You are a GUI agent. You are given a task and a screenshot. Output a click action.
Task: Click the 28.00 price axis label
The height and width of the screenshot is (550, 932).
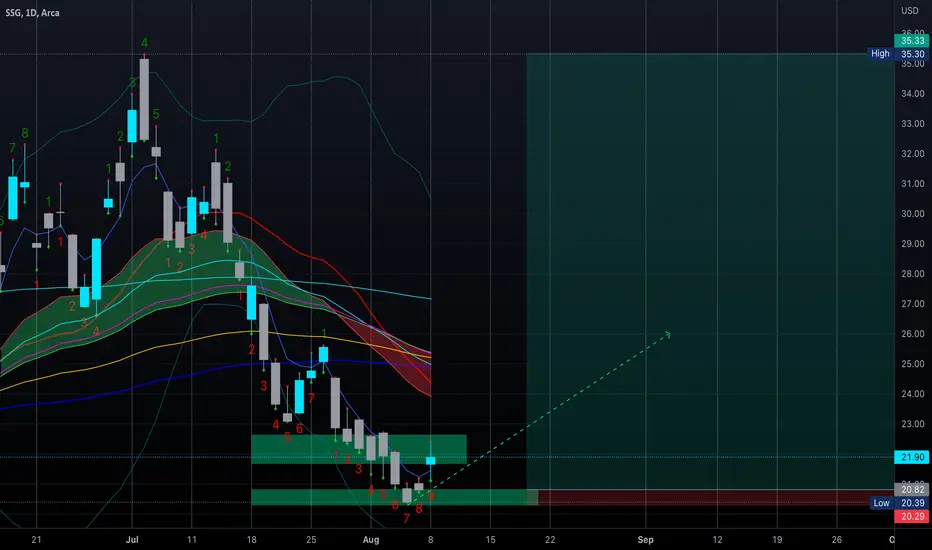[x=912, y=274]
